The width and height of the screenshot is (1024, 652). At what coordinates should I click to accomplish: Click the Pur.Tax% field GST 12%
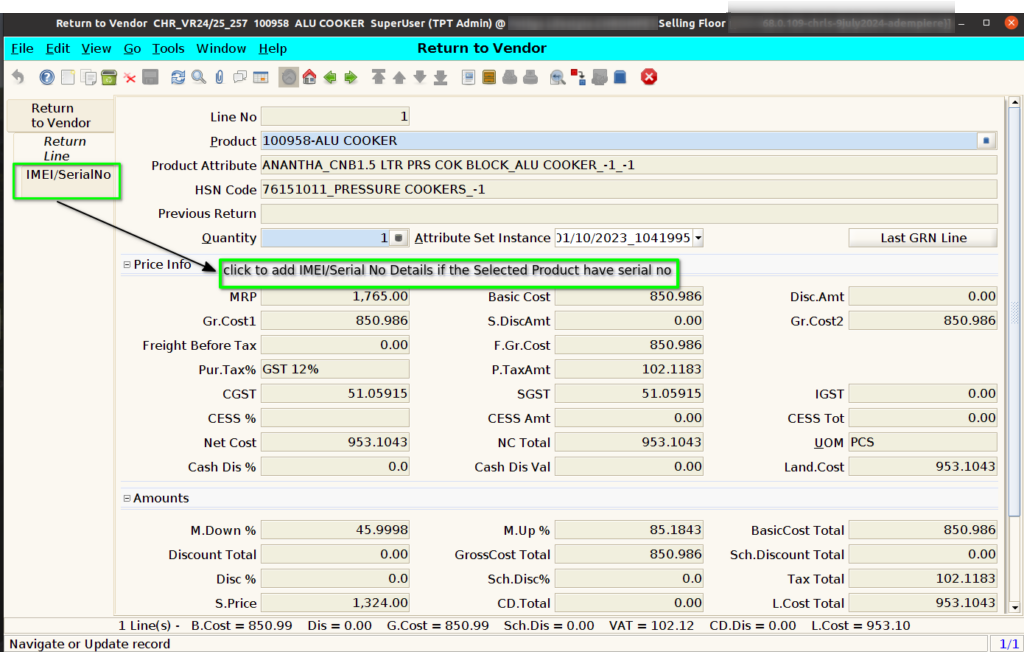click(335, 369)
